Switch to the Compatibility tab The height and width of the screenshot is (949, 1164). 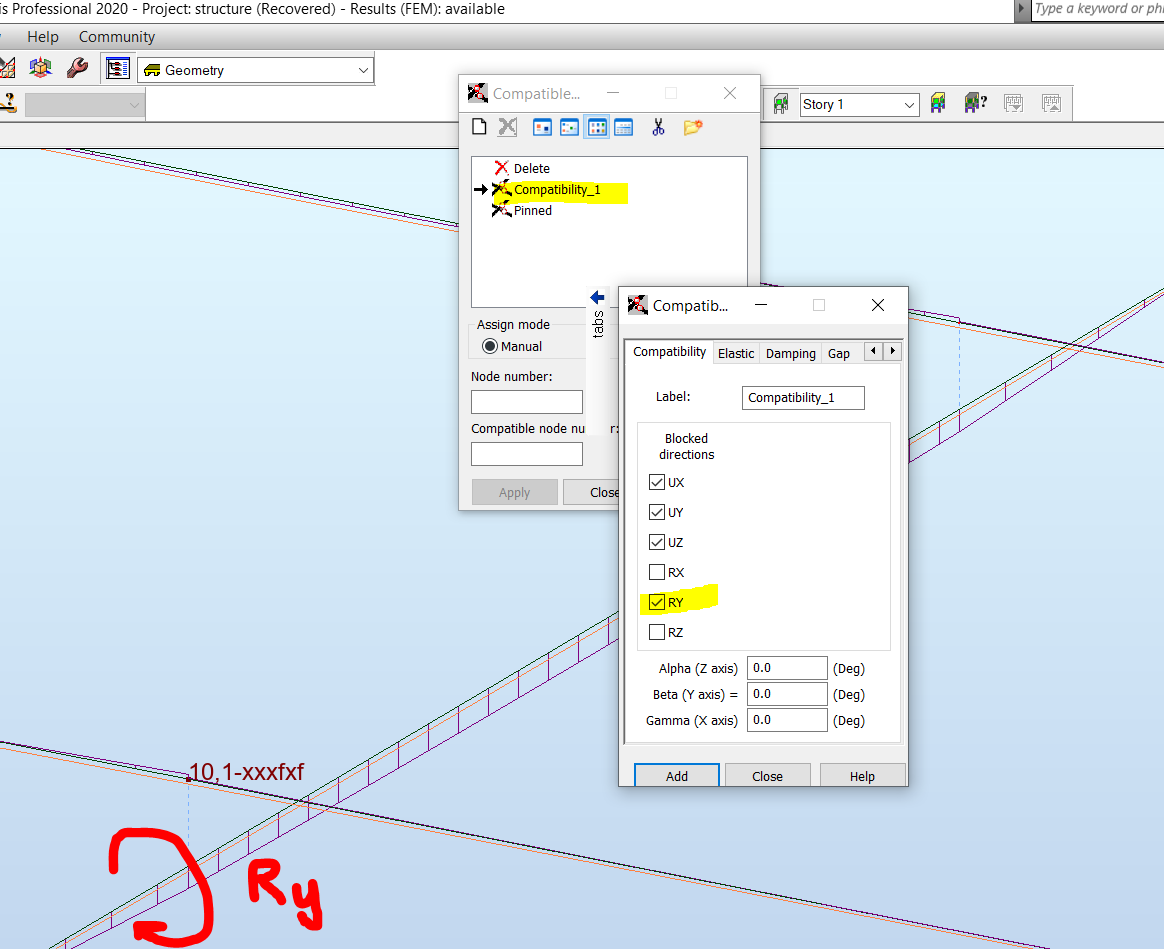pos(670,352)
